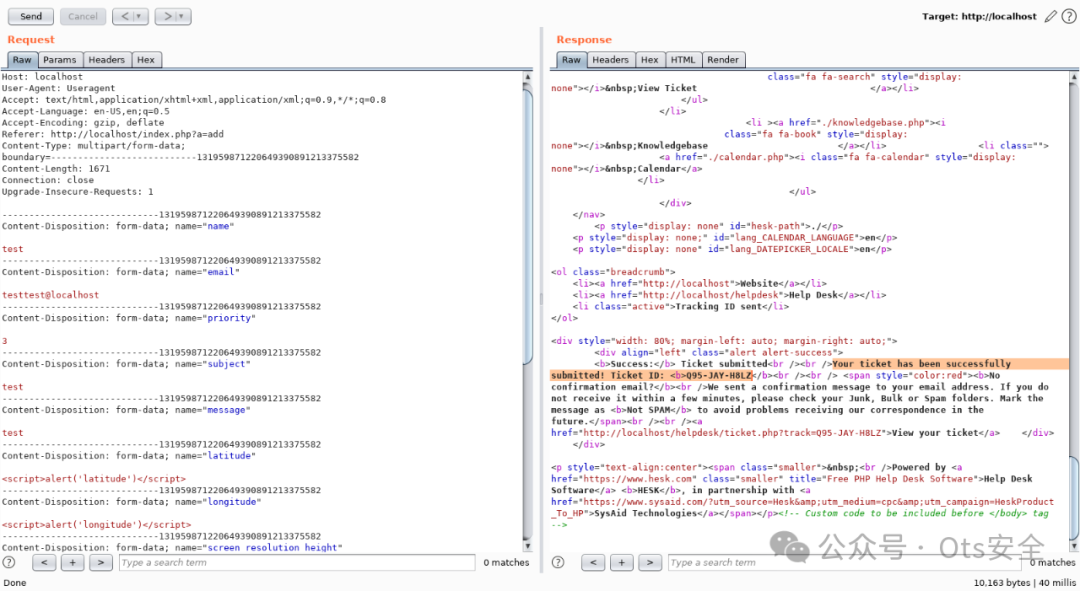This screenshot has height=591, width=1080.
Task: Click the Accept-Encoding: gzip, deflate line
Action: click(83, 123)
